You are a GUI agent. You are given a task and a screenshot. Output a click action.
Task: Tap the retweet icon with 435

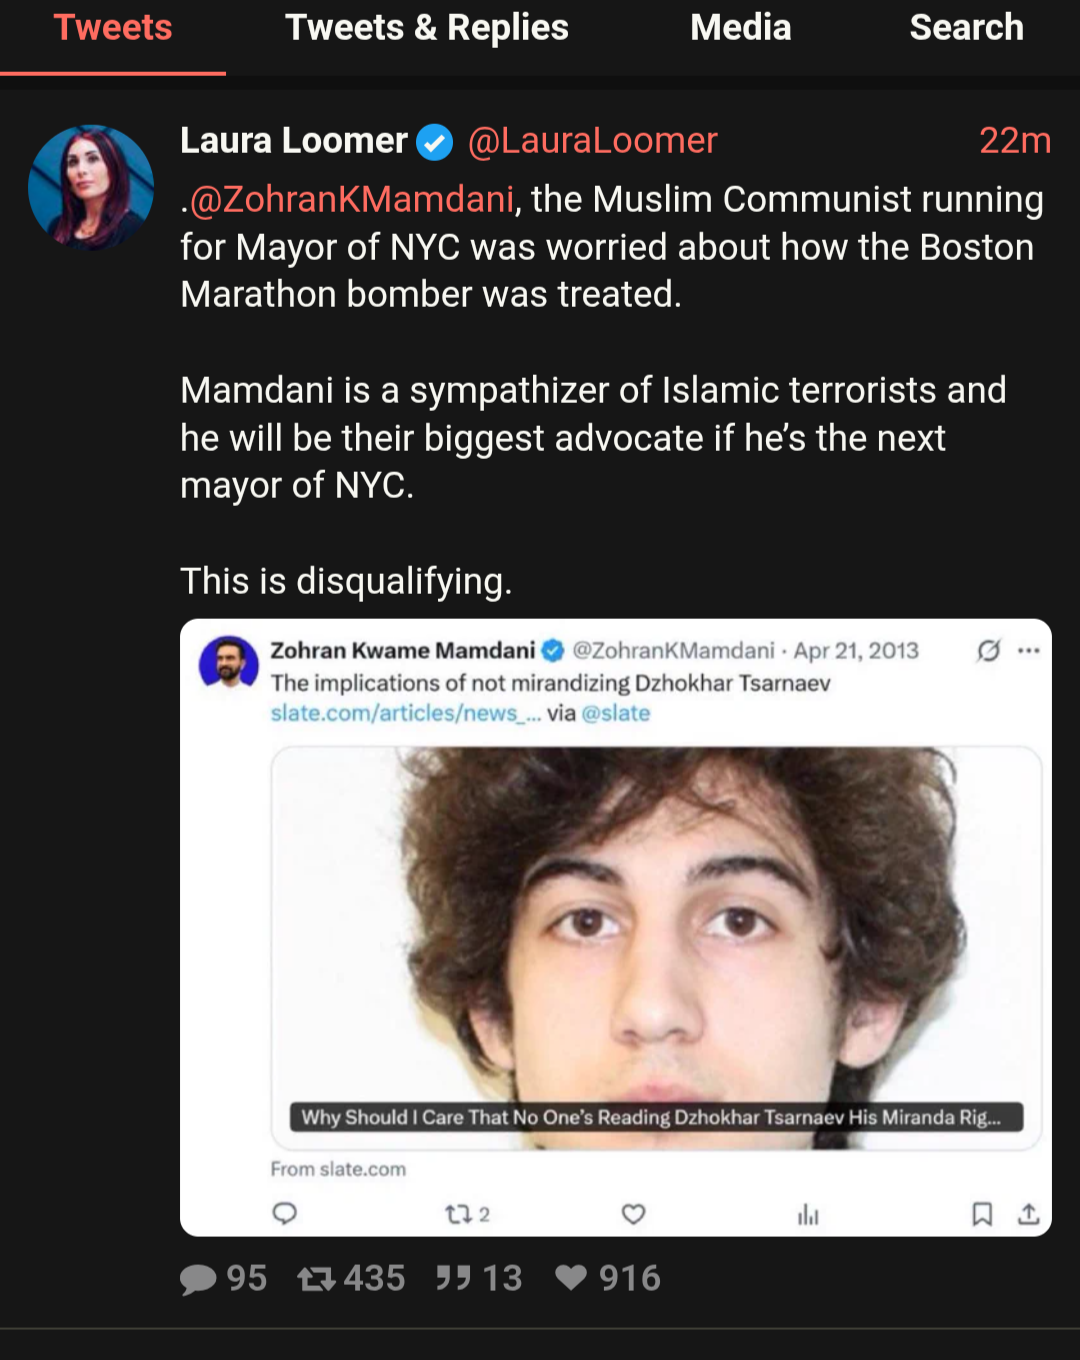[x=316, y=1279]
